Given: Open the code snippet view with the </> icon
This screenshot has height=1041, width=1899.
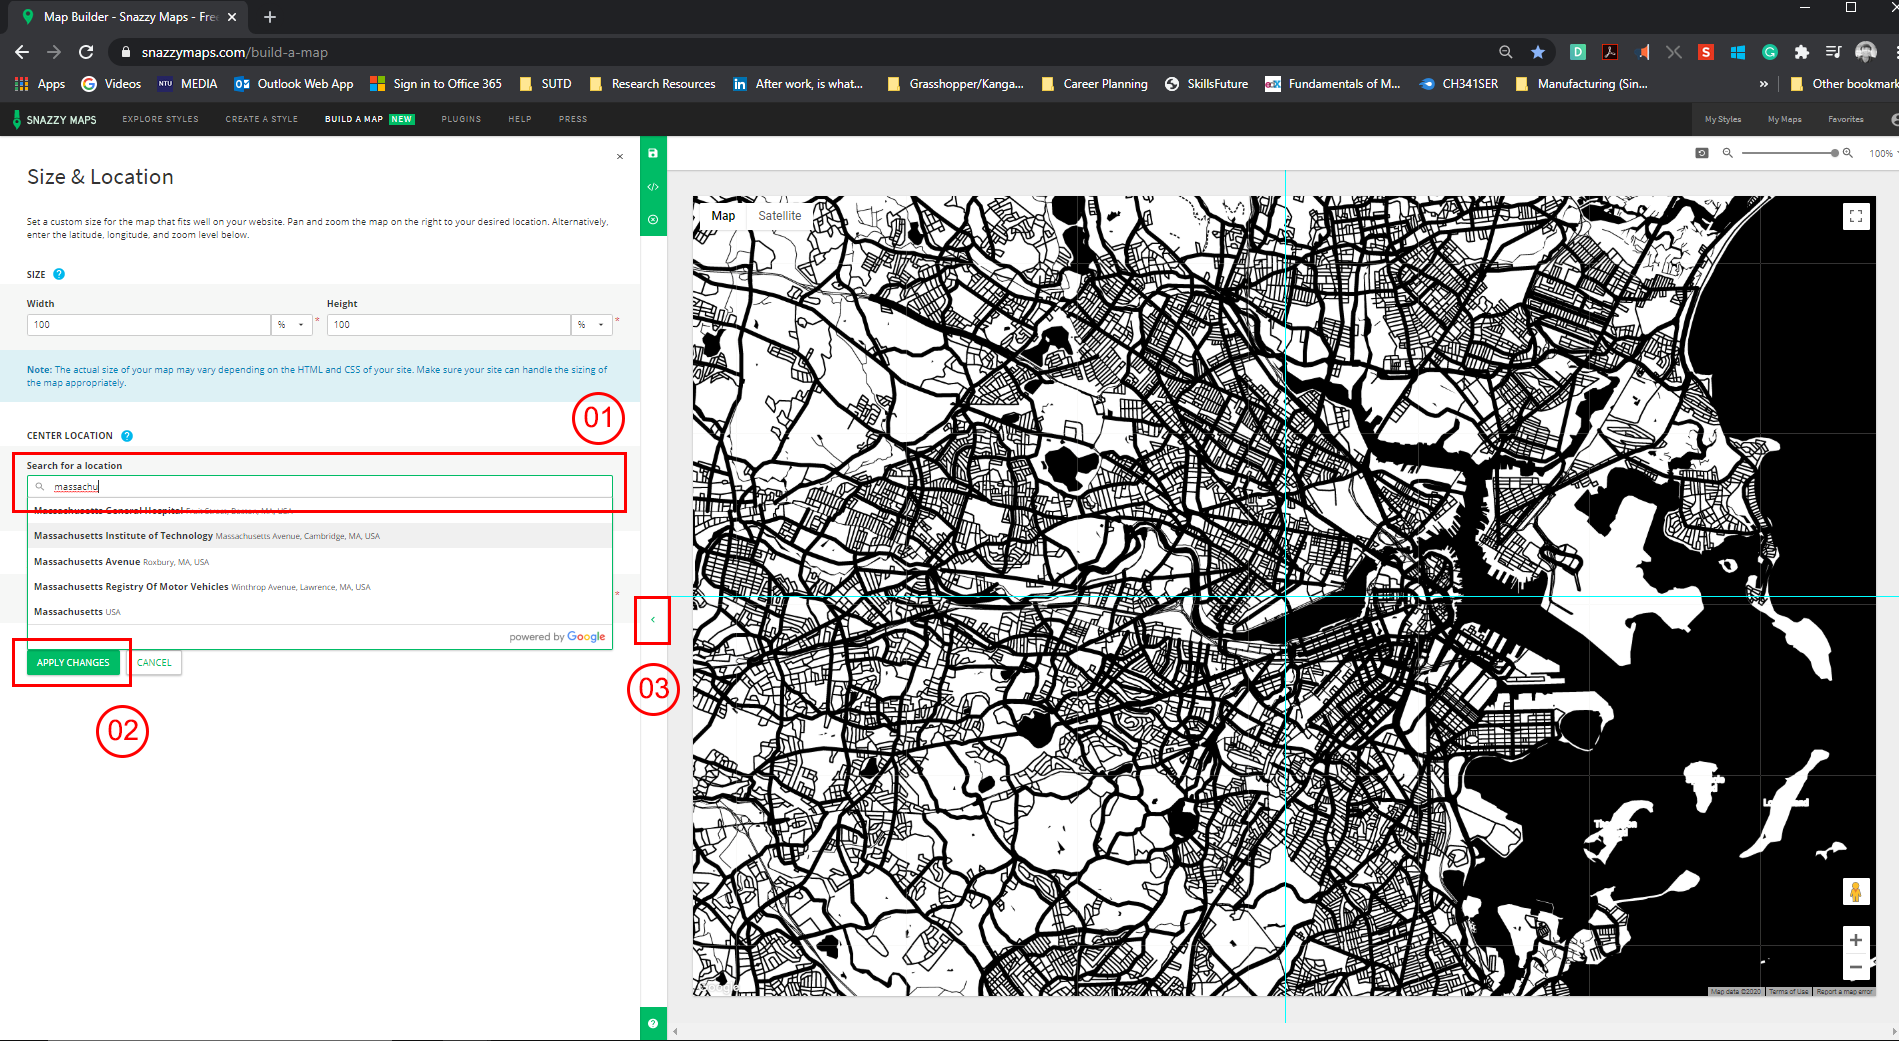Looking at the screenshot, I should coord(653,186).
